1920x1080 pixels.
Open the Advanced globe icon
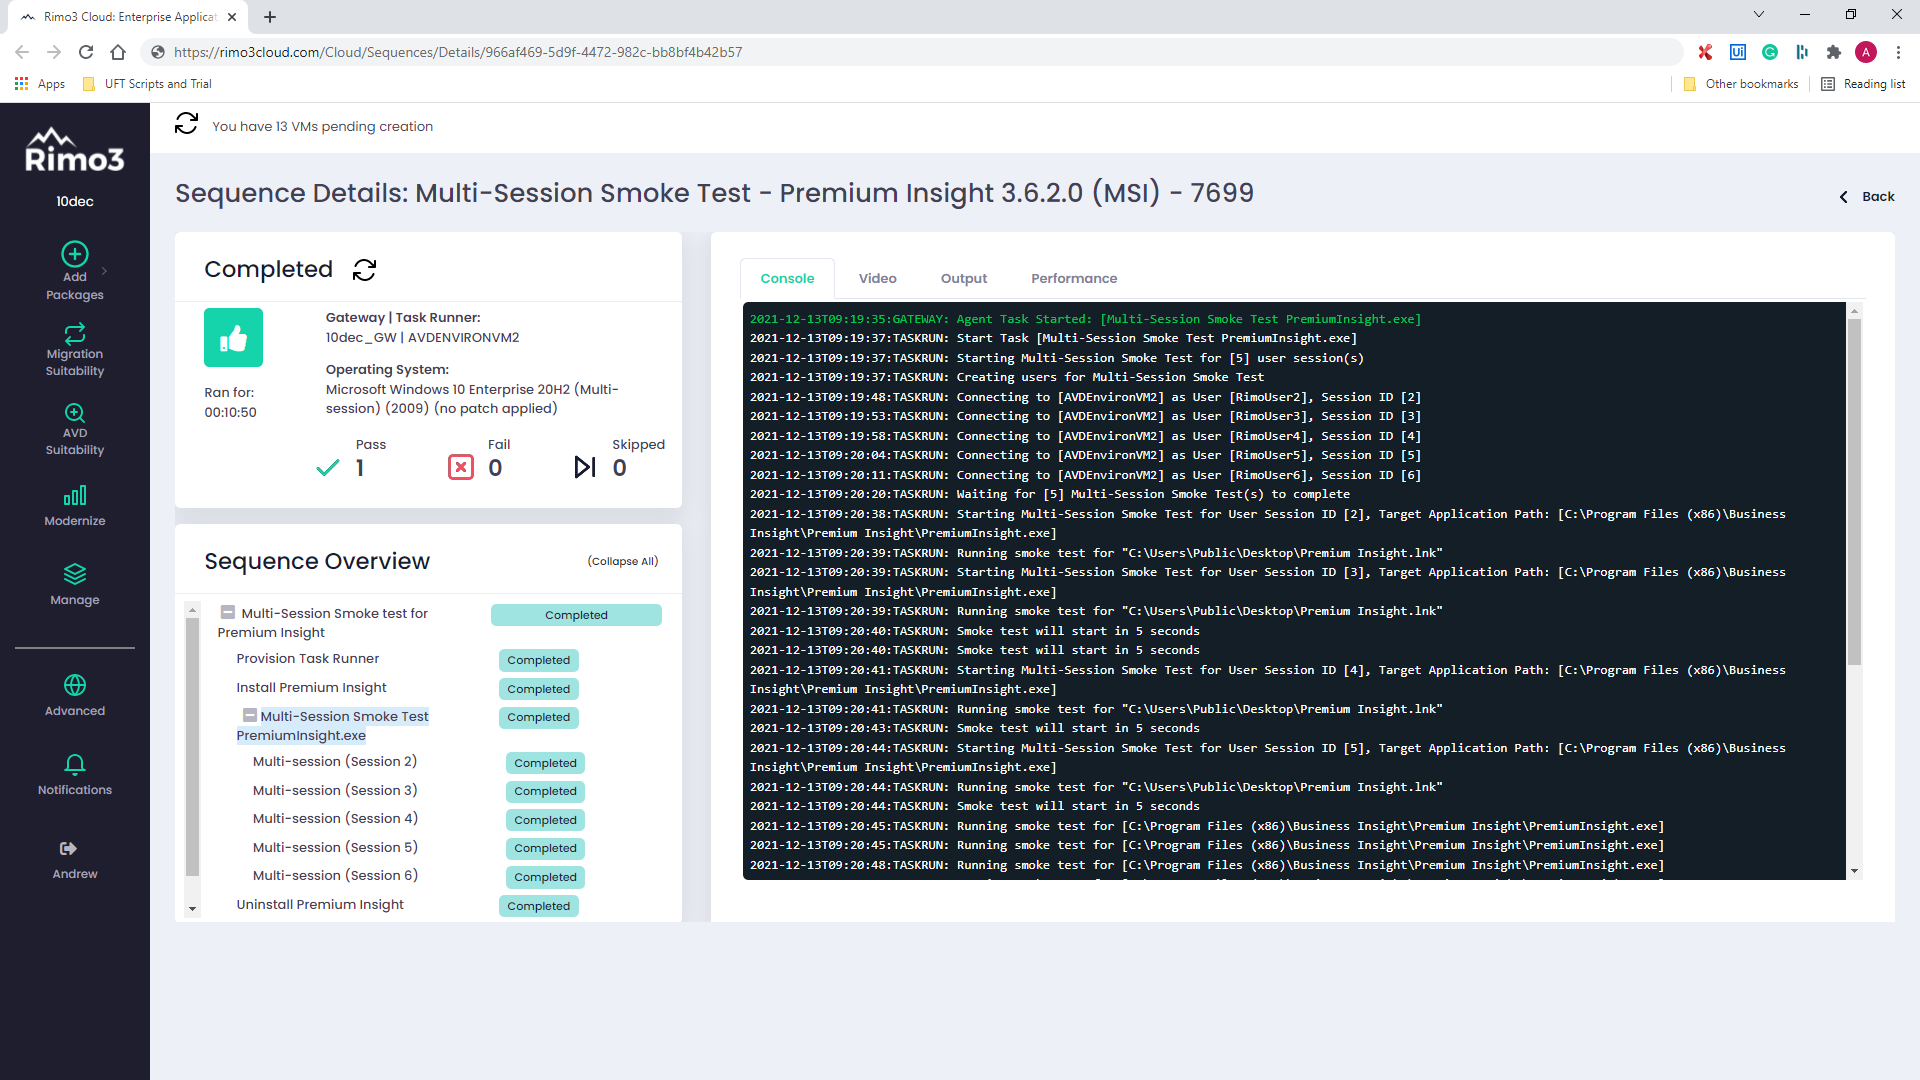coord(75,685)
